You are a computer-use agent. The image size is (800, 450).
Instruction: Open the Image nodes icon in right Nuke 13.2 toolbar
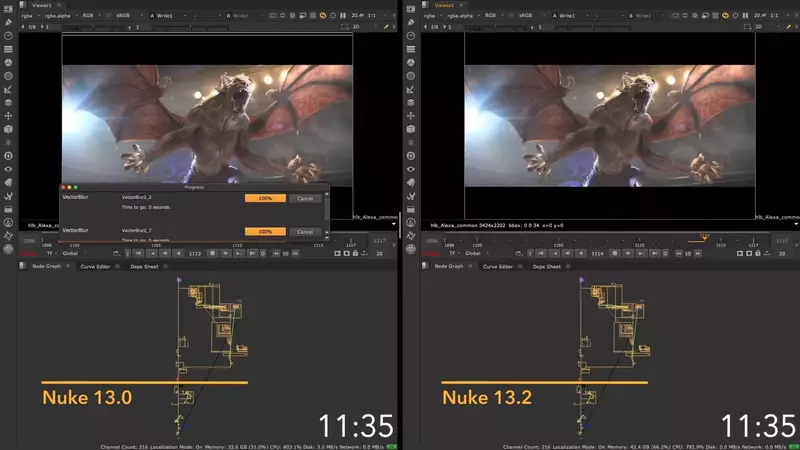coord(411,9)
